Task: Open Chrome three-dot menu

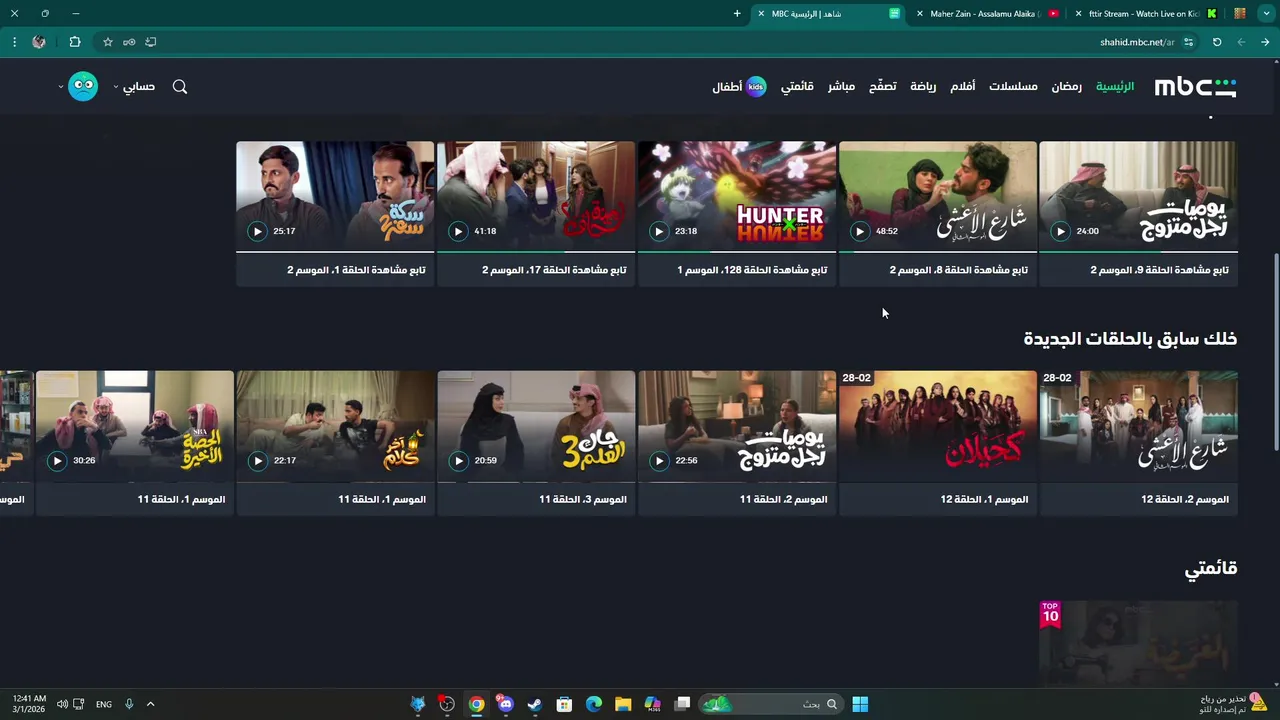Action: (x=14, y=42)
